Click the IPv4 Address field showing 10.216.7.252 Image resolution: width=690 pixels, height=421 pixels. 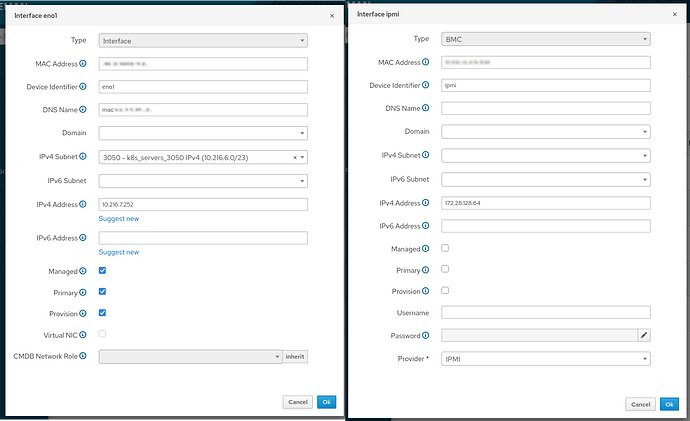203,204
